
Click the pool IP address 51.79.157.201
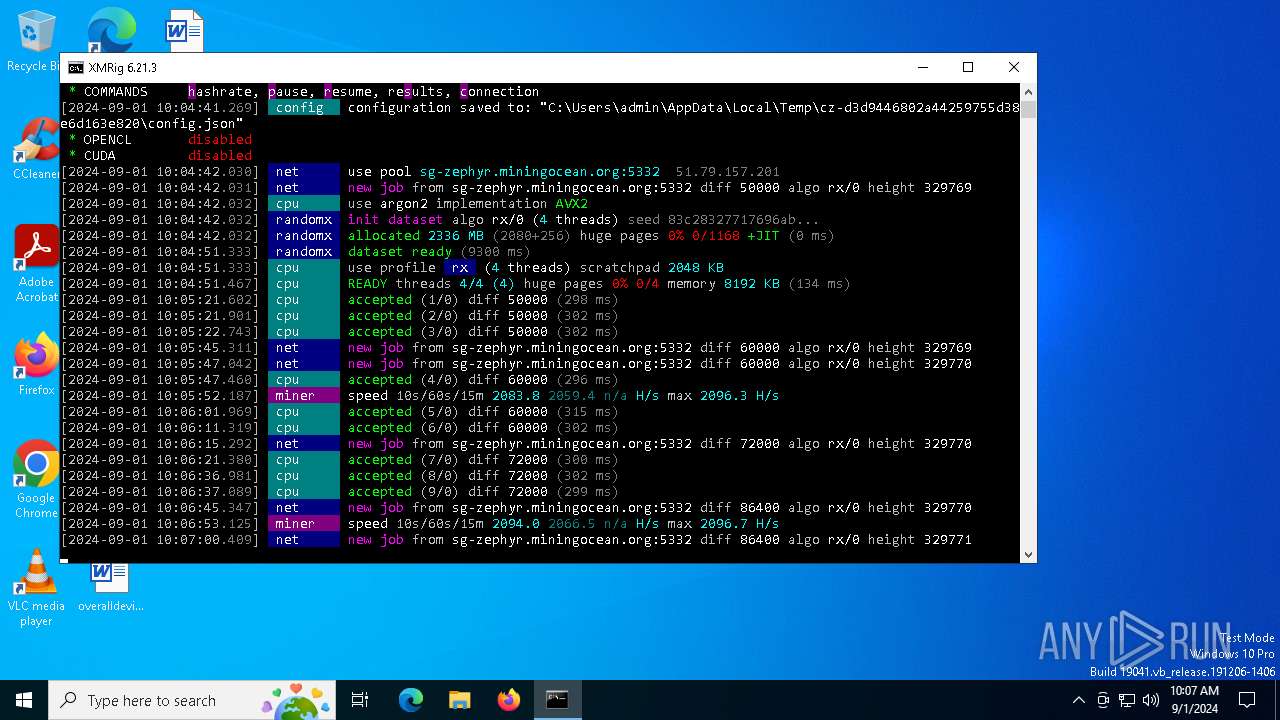727,172
